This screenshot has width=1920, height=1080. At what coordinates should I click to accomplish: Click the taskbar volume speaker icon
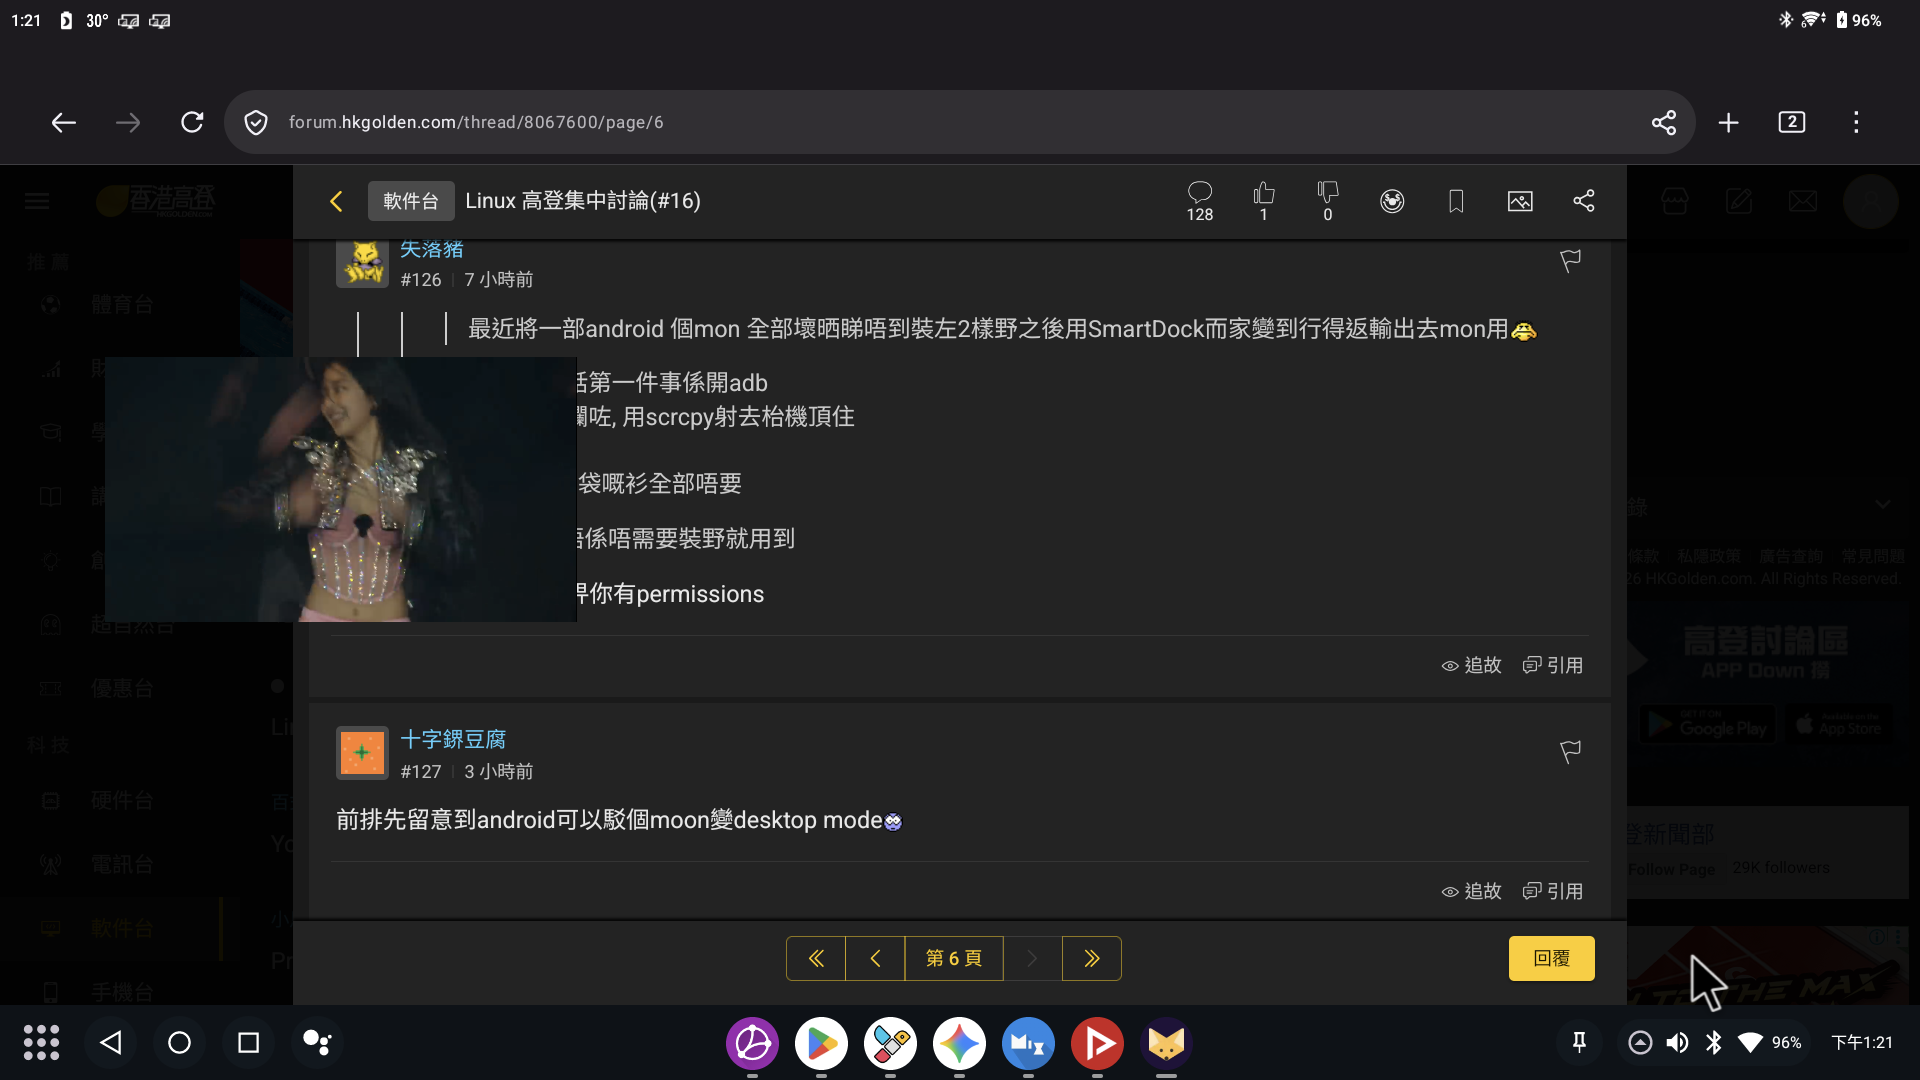(x=1677, y=1043)
